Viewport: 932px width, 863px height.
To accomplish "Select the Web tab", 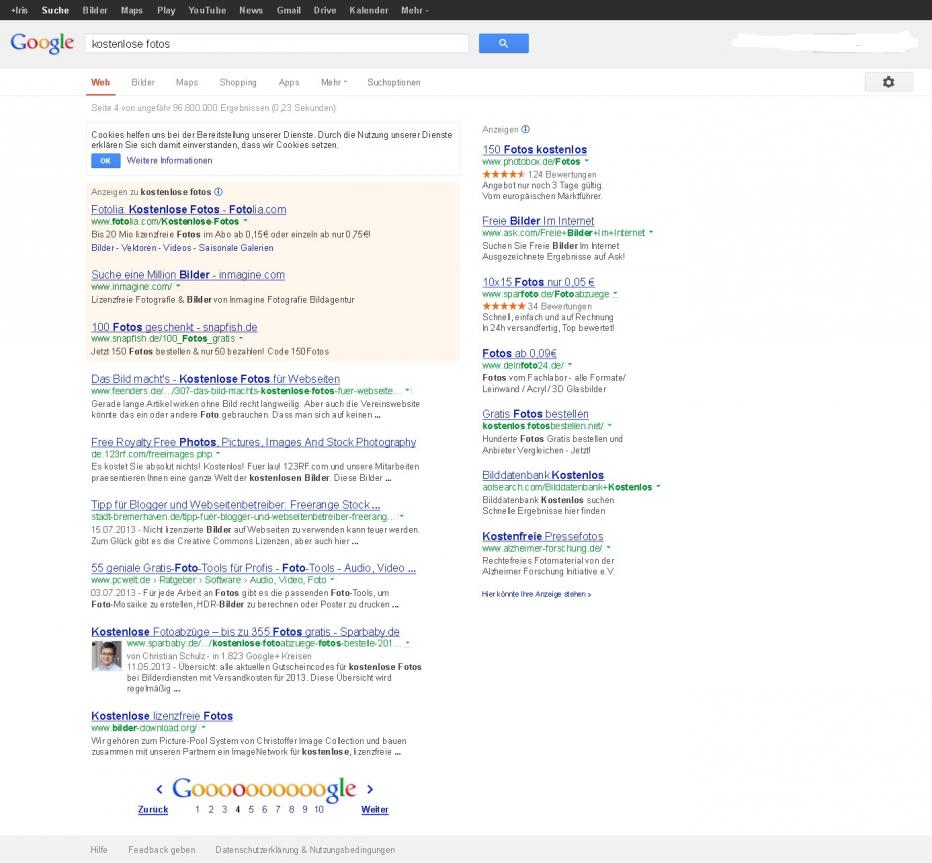I will (100, 83).
